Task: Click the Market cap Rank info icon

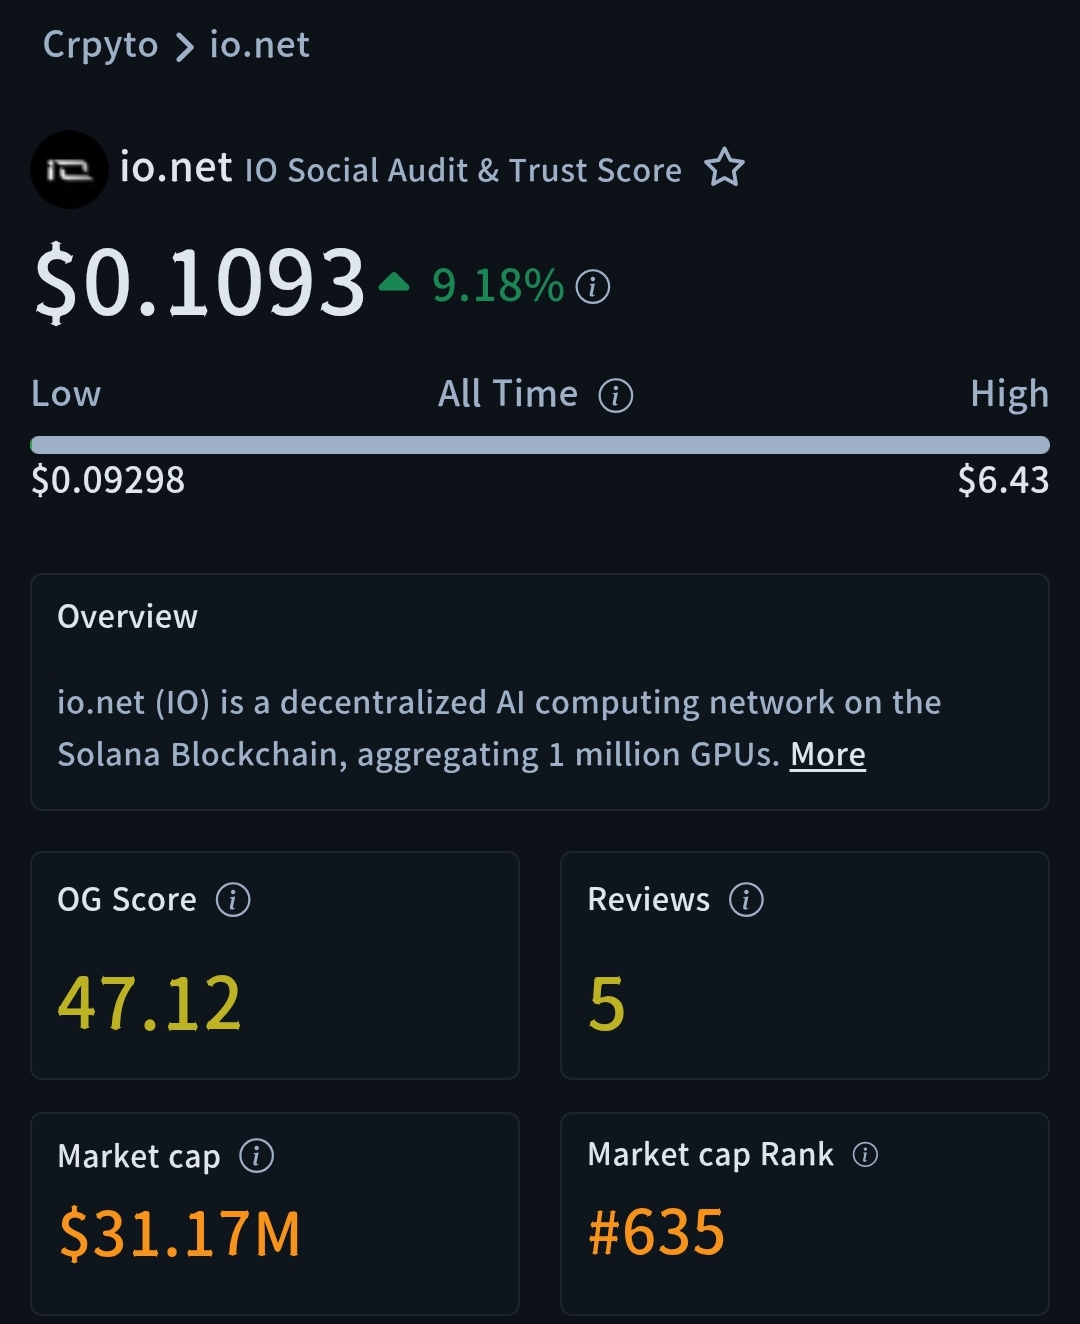Action: pos(865,1155)
